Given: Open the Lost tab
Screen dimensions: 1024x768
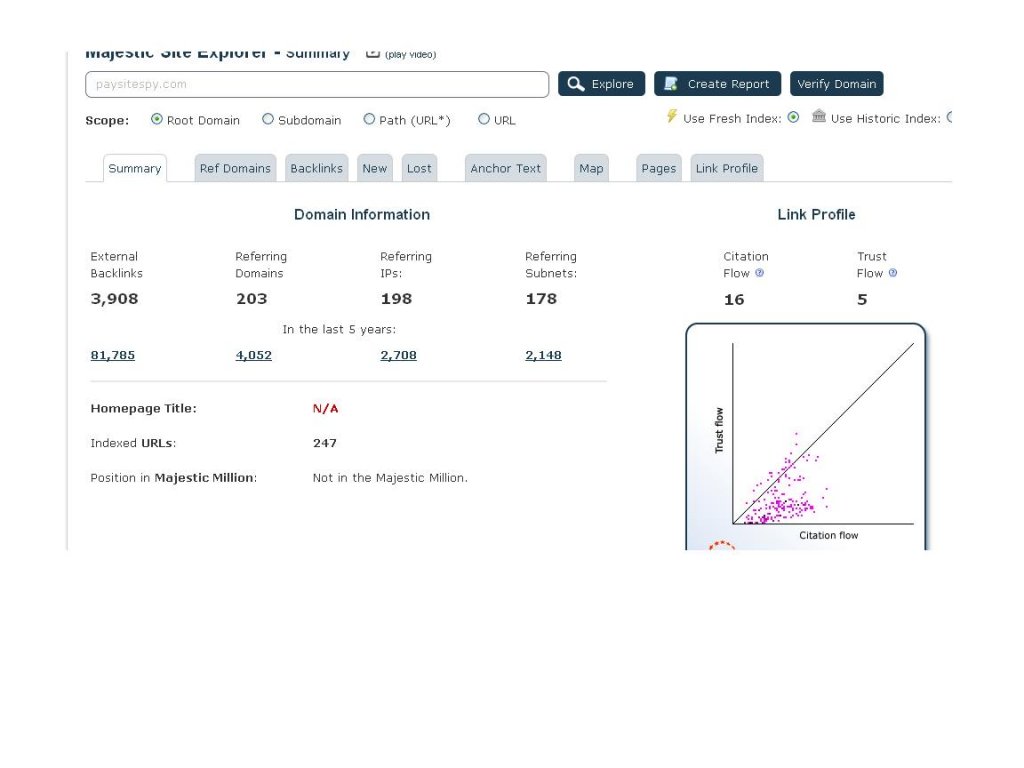Looking at the screenshot, I should click(x=419, y=168).
